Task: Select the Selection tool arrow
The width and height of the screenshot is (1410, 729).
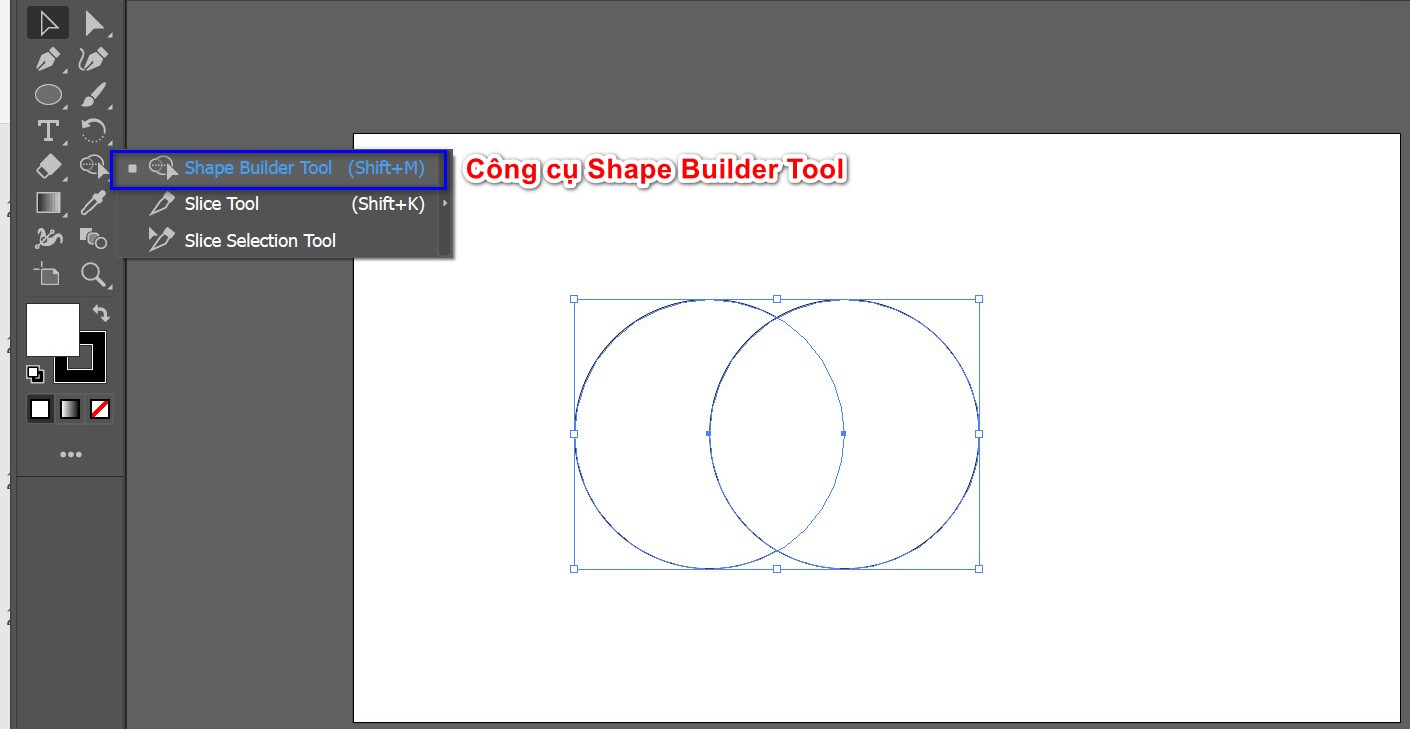Action: pyautogui.click(x=47, y=22)
